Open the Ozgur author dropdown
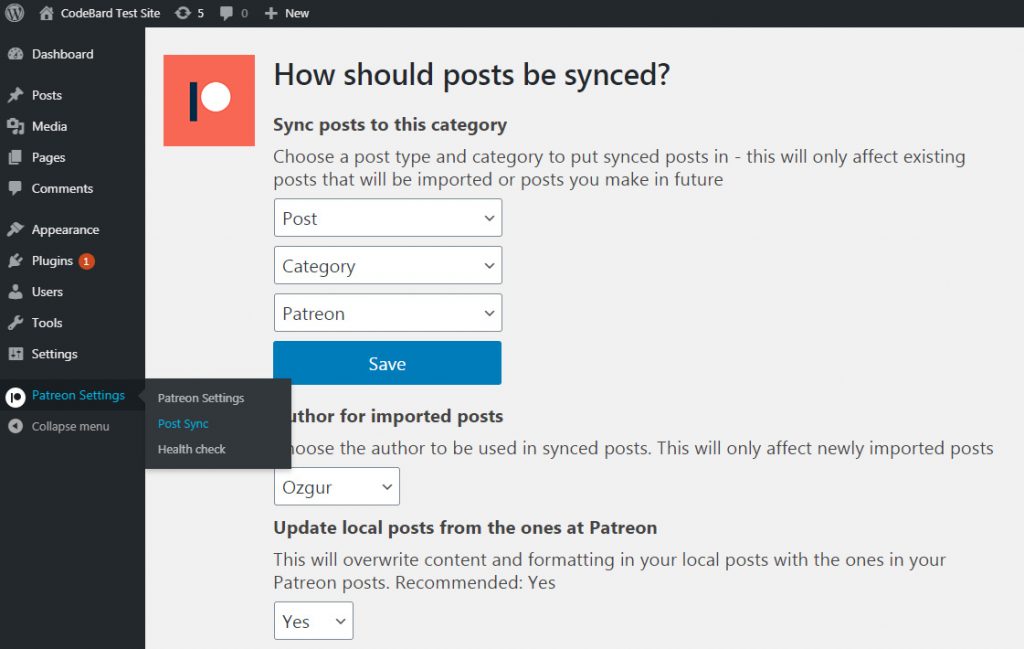1024x649 pixels. point(337,486)
